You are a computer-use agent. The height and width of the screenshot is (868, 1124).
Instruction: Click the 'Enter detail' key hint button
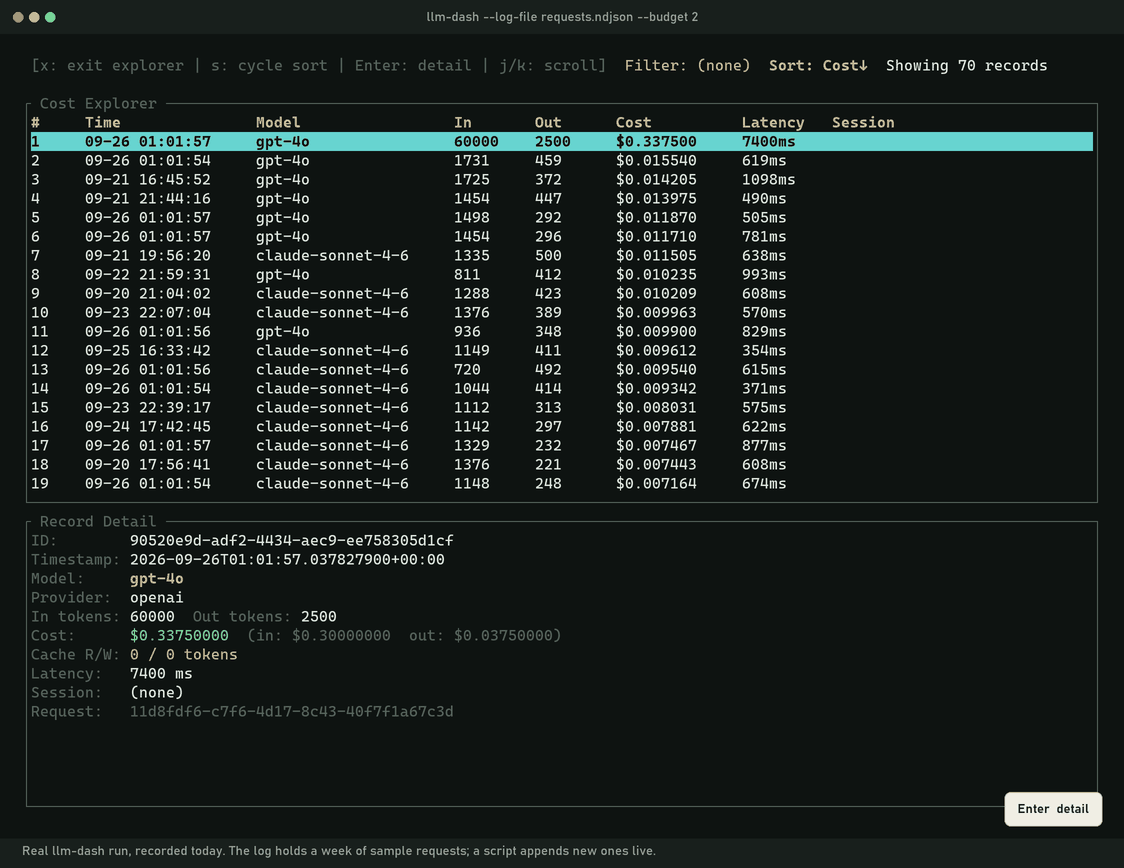coord(1052,809)
